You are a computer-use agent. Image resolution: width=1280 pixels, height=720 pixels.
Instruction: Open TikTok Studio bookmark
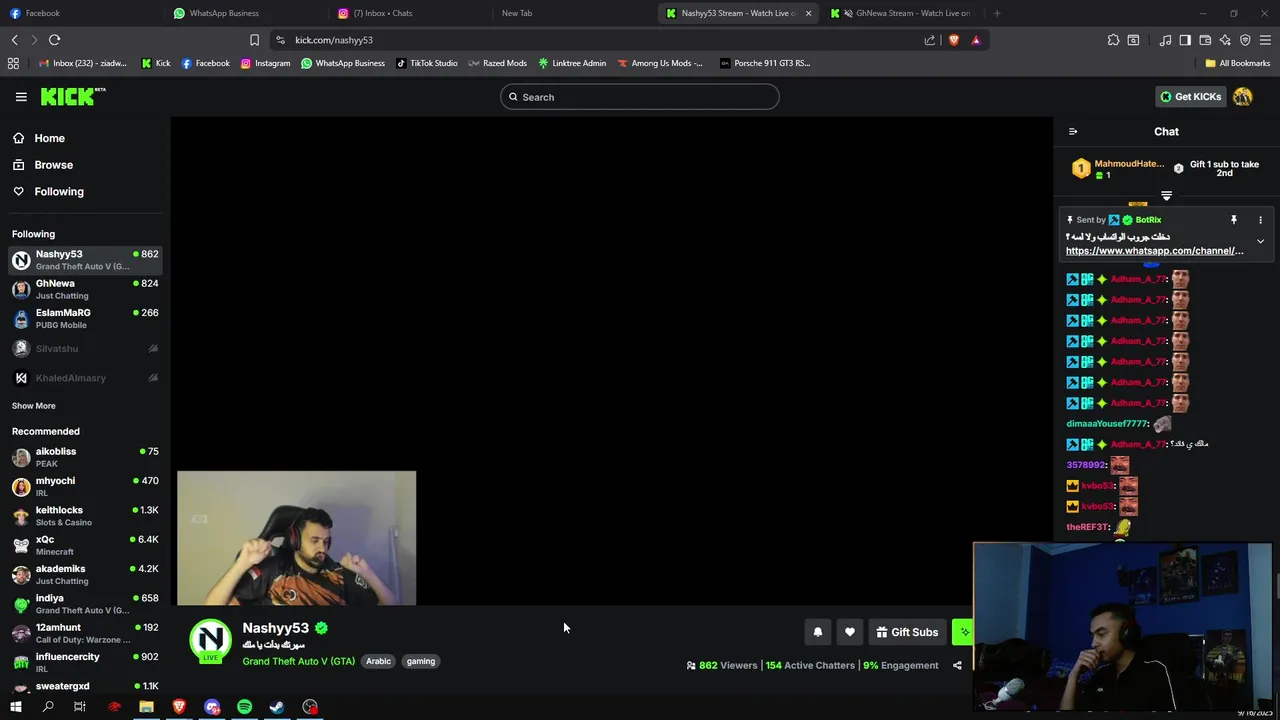pyautogui.click(x=427, y=63)
